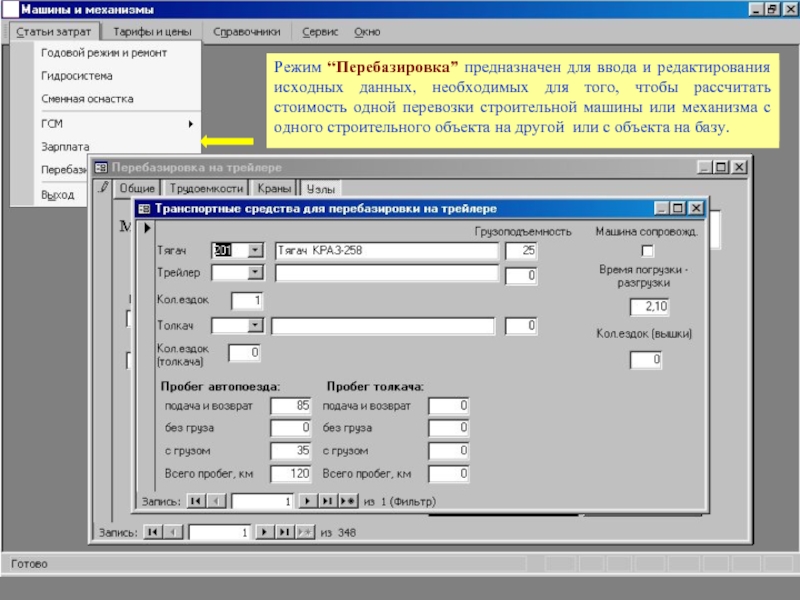Click толкач подача и возврат field
This screenshot has width=800, height=600.
[x=448, y=406]
